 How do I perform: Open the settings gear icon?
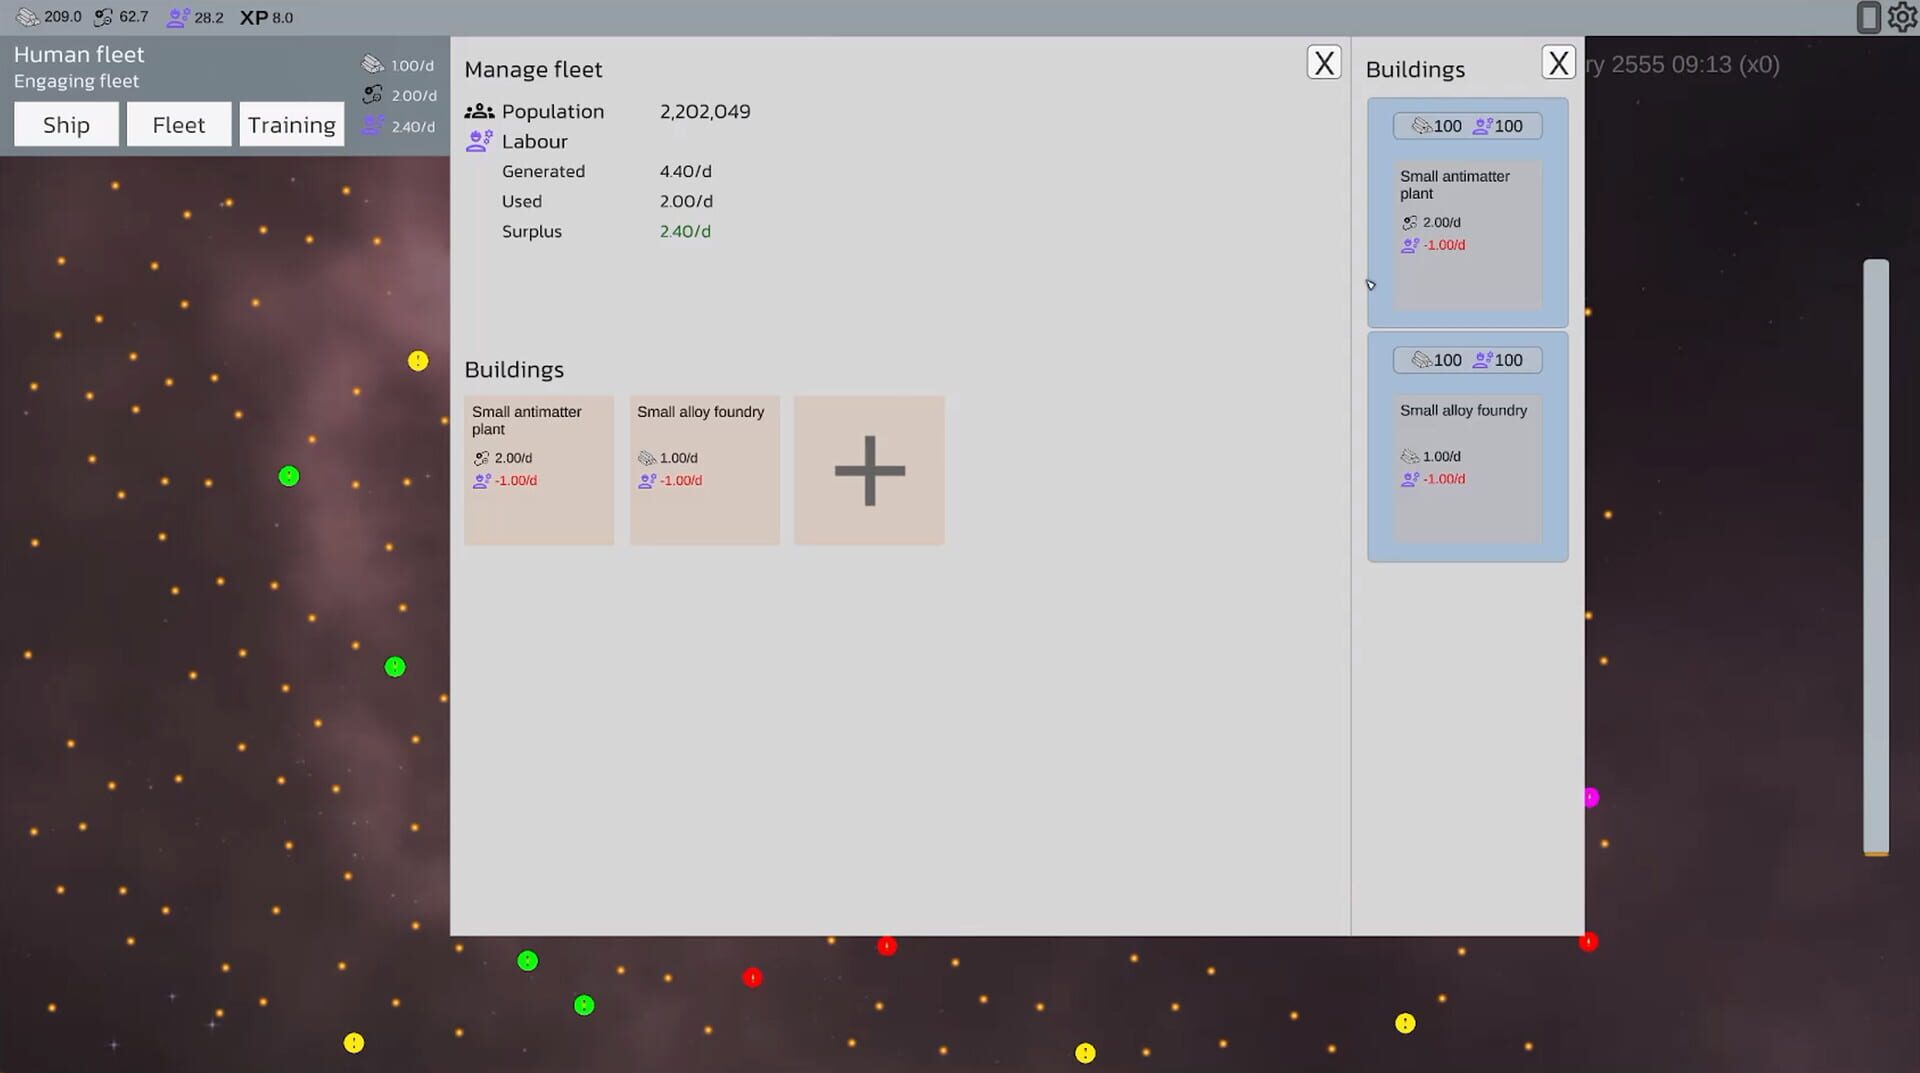click(1901, 17)
